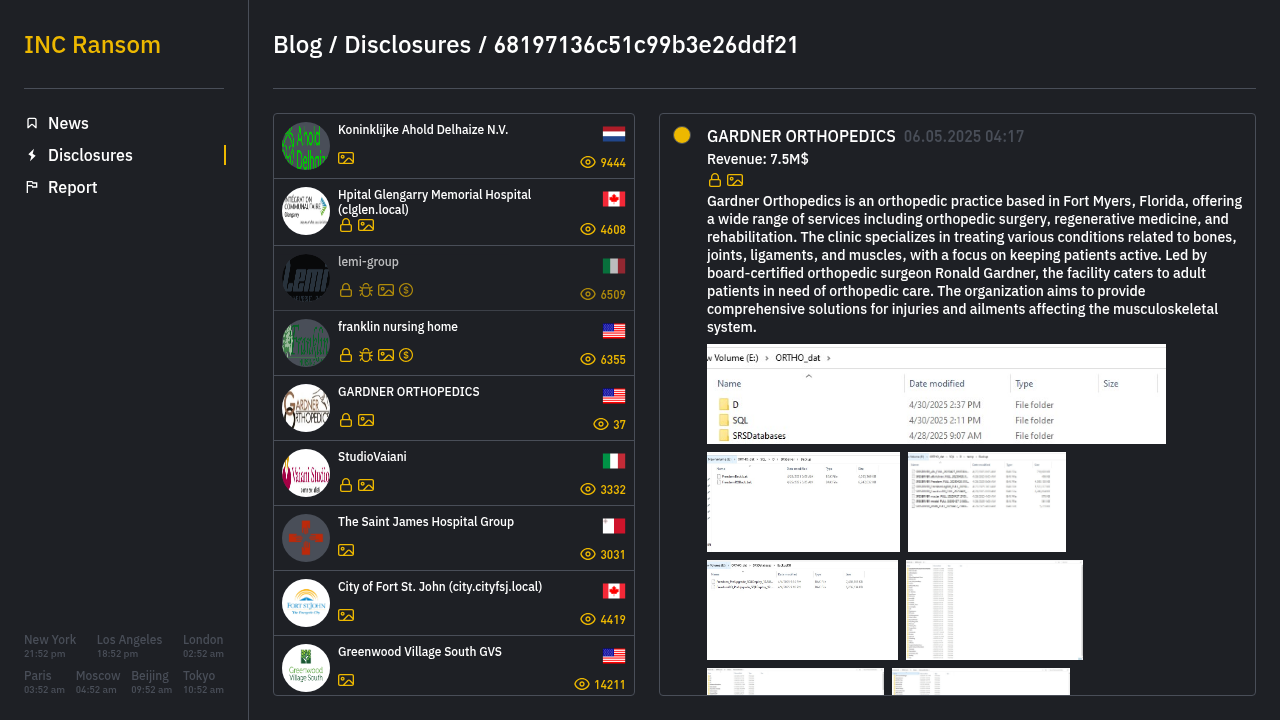Click Blog in the breadcrumb
Screen dimensions: 1280x720
click(298, 45)
